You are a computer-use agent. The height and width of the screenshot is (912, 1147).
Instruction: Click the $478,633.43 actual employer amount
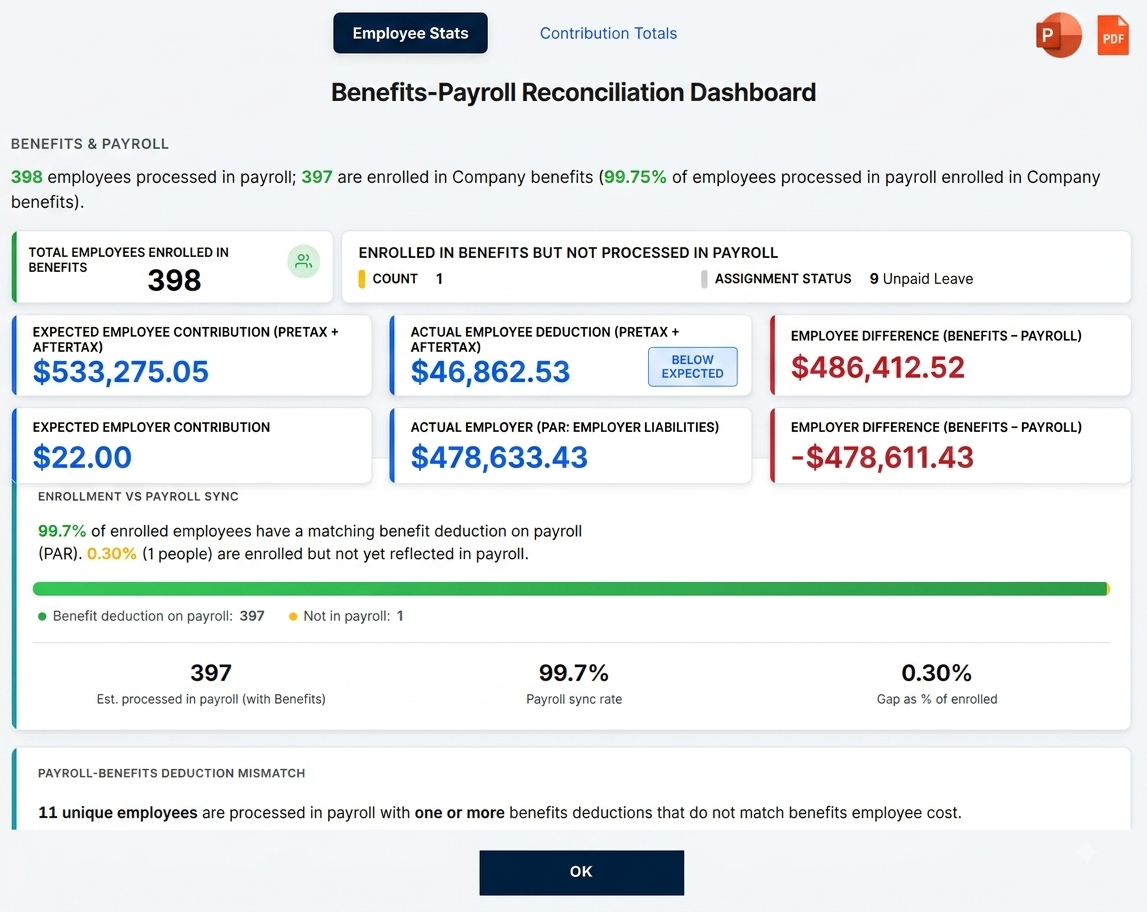[x=499, y=457]
